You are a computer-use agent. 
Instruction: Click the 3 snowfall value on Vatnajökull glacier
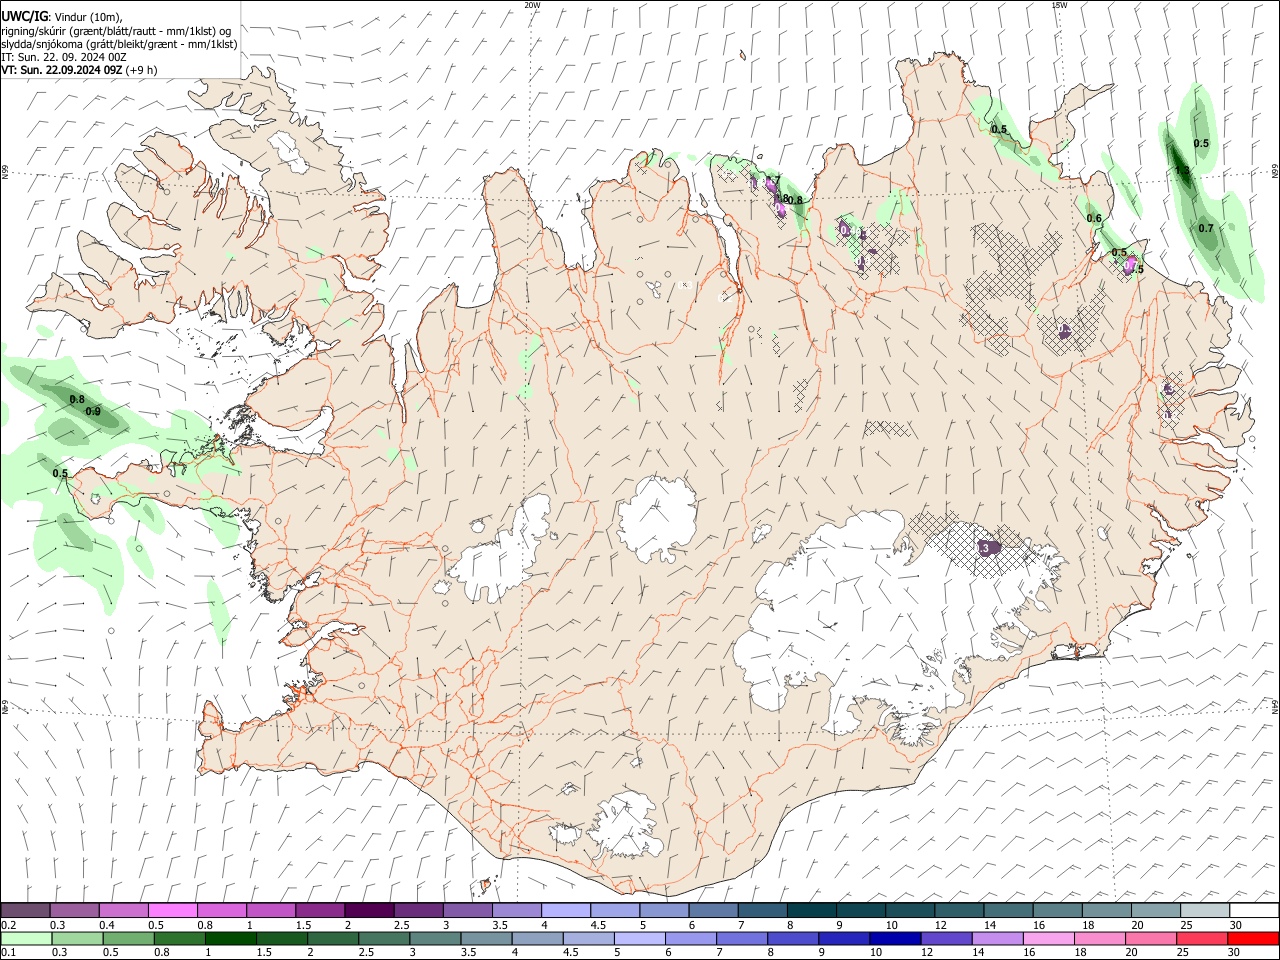click(x=986, y=548)
